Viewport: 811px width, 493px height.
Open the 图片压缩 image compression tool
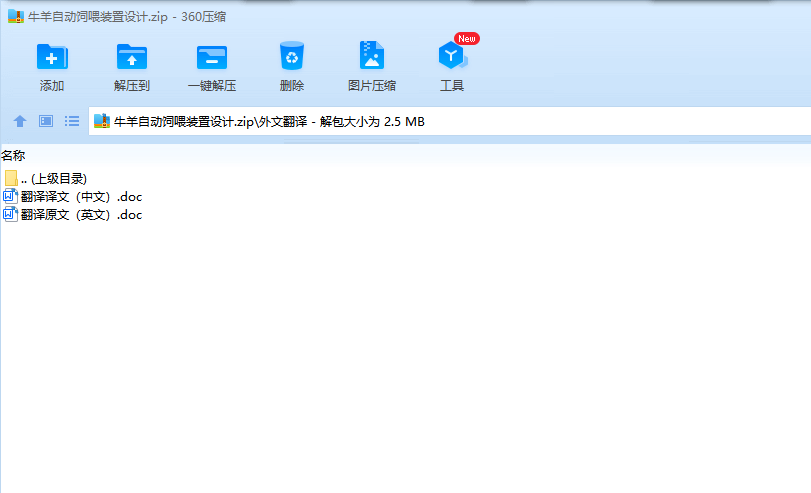(372, 55)
